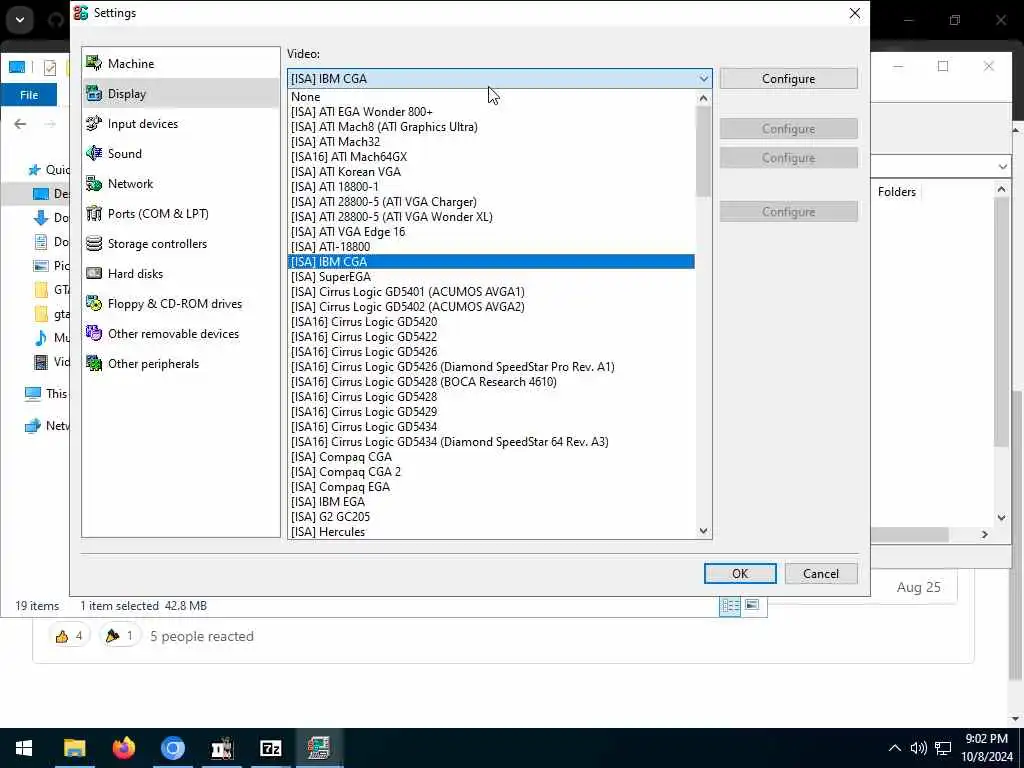Select [ISA] ATI 28800-5 (ATI VGA Charger)
1024x768 pixels.
tap(491, 202)
